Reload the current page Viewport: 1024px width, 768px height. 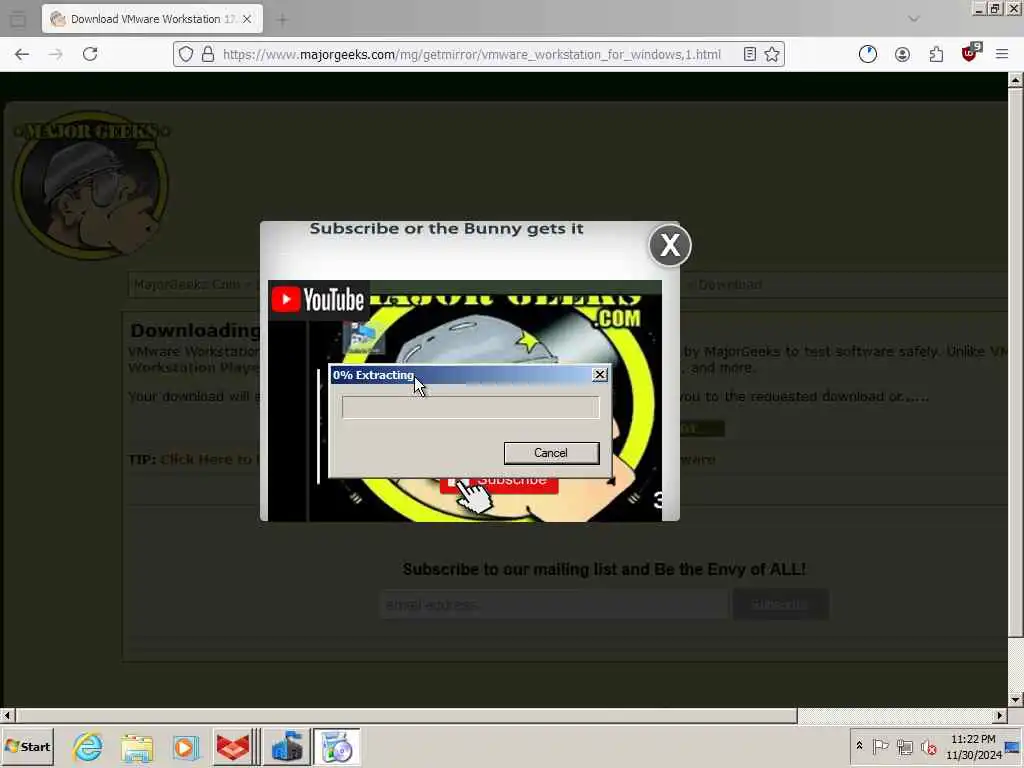90,54
